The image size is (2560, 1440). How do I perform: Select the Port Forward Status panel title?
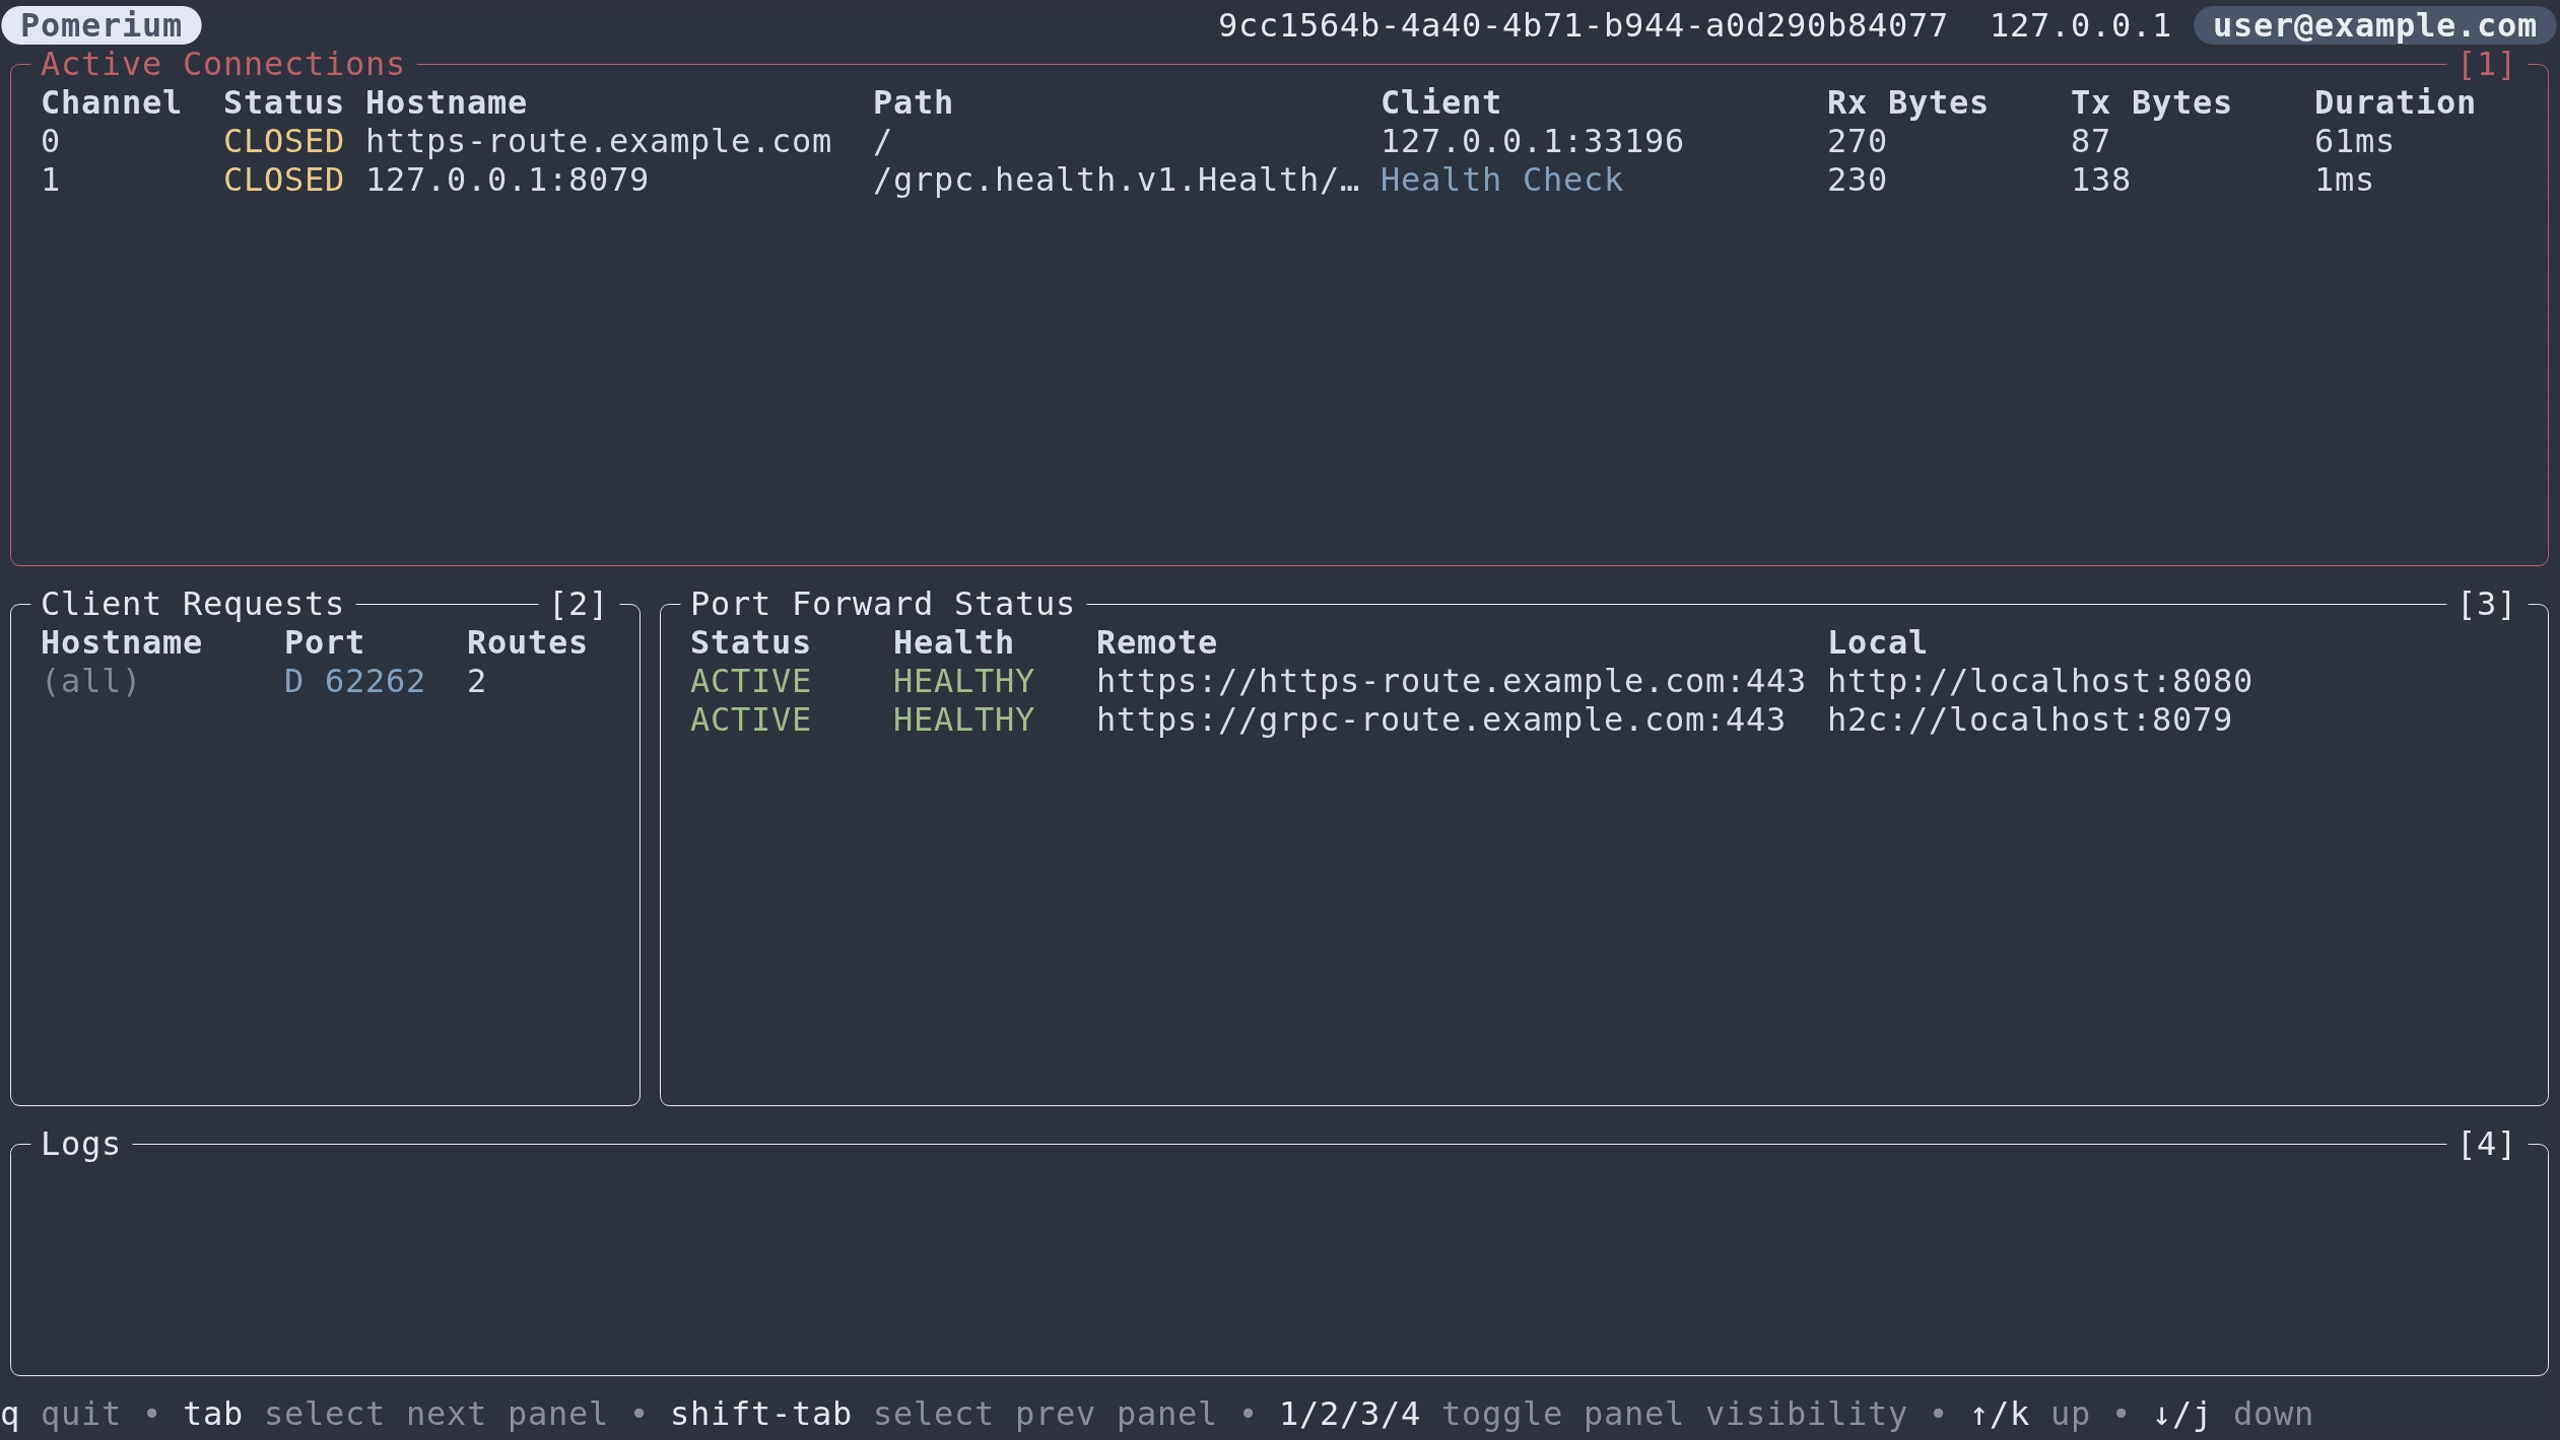pos(882,604)
